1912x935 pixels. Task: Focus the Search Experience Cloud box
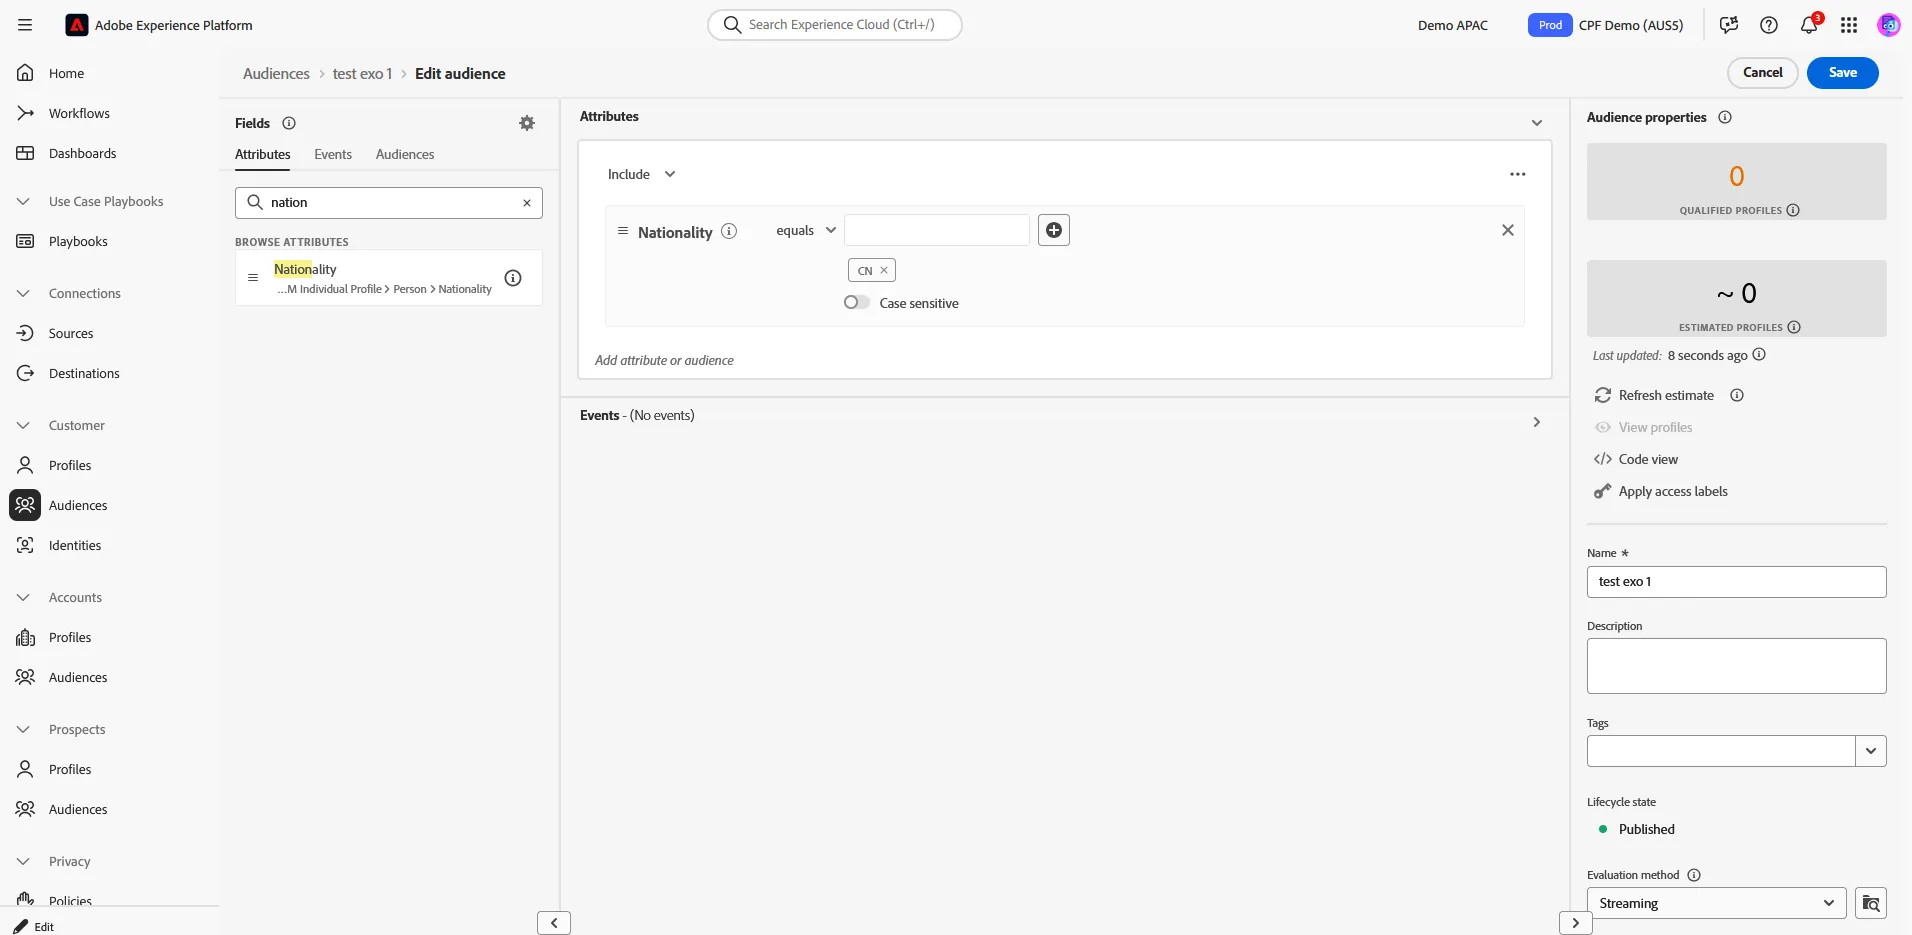(x=835, y=25)
